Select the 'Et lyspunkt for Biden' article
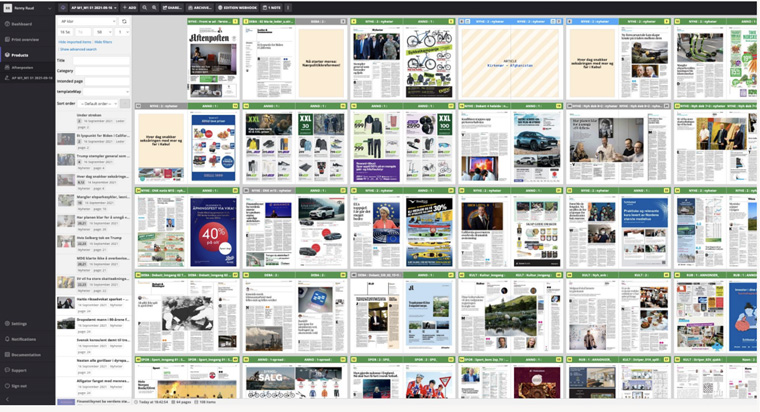 point(94,141)
